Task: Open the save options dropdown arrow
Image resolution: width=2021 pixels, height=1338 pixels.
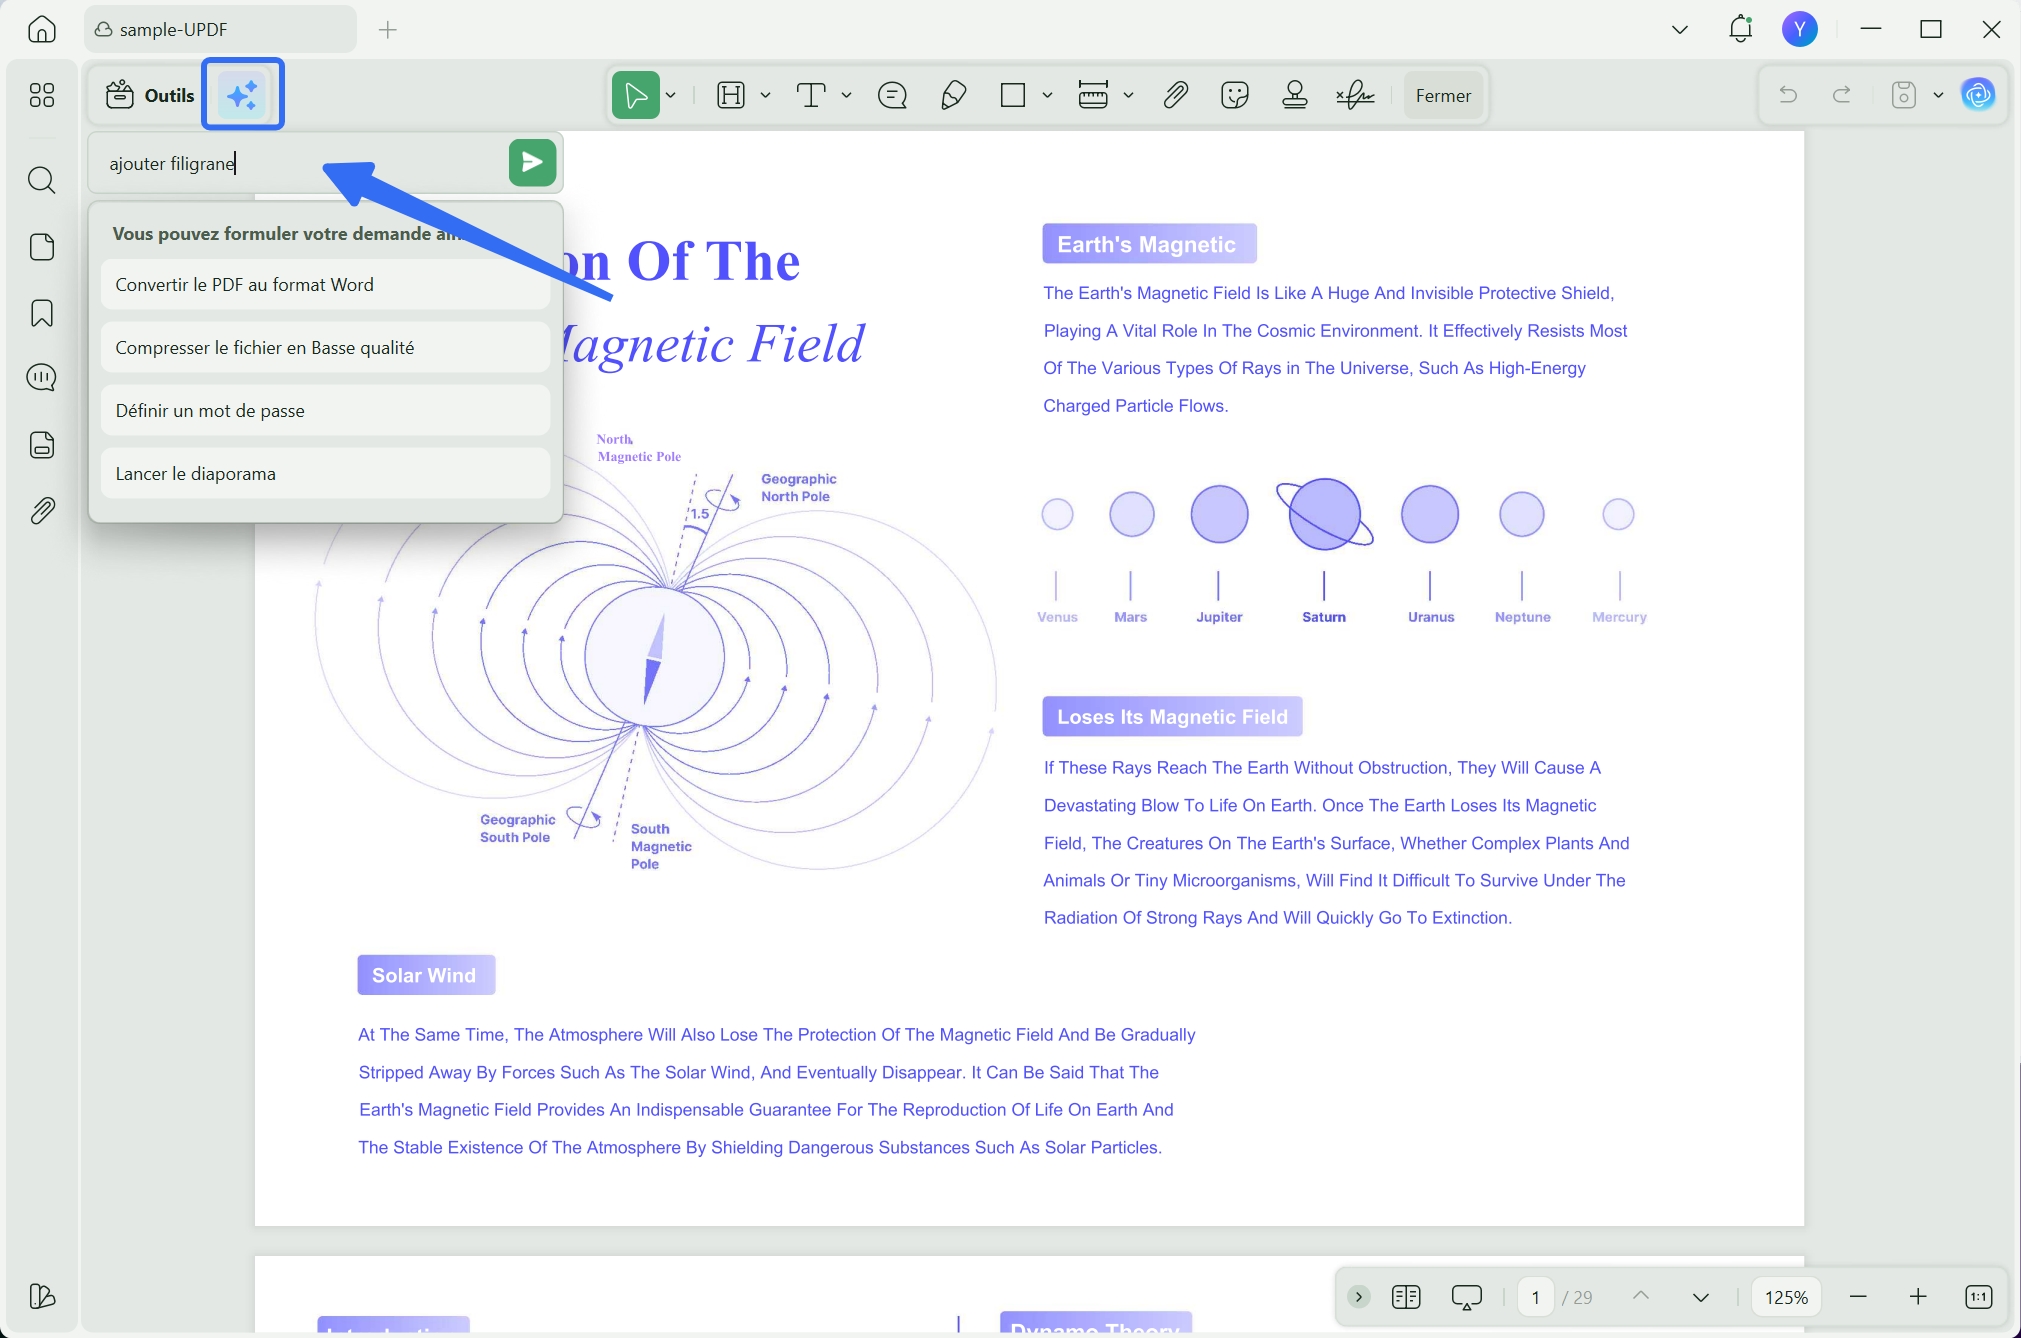Action: click(x=1938, y=96)
